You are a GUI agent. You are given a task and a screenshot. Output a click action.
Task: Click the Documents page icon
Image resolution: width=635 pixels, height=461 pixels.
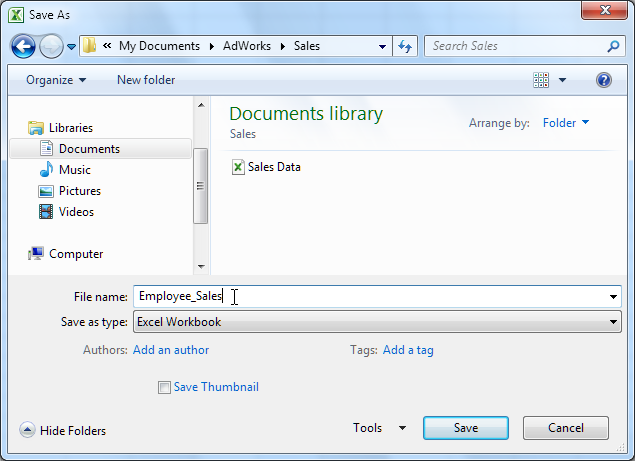pyautogui.click(x=46, y=148)
